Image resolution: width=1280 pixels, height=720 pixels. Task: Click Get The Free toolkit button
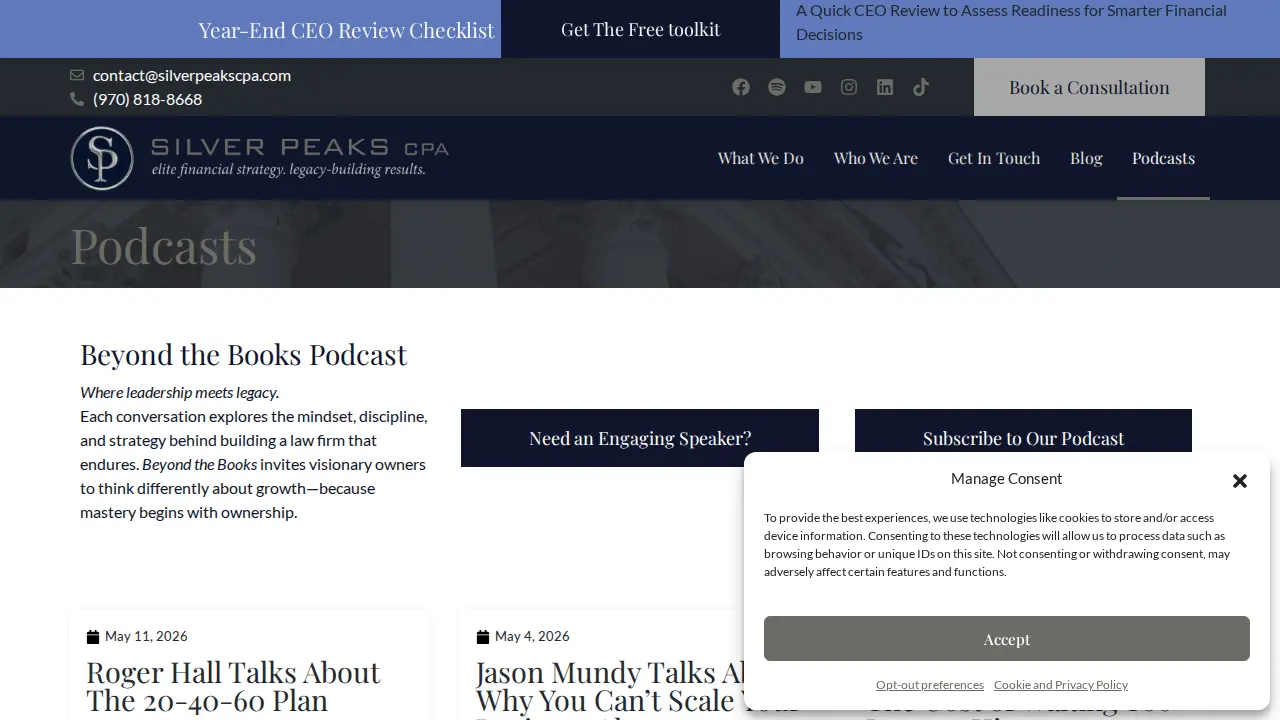640,29
